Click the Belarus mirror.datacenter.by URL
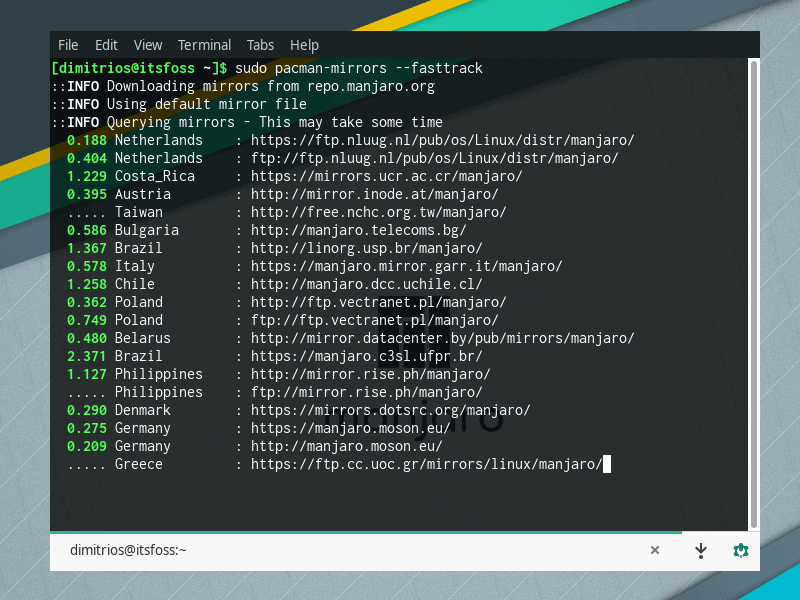 point(442,338)
